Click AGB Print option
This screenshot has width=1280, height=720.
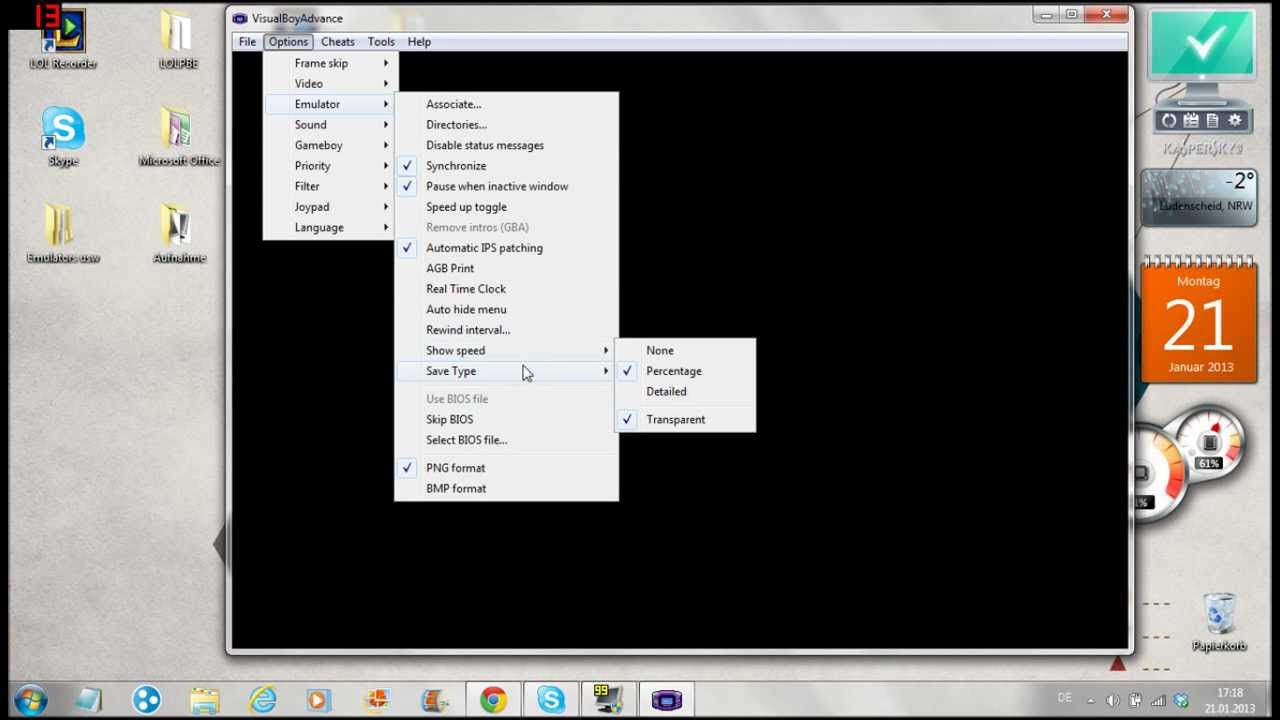506,268
